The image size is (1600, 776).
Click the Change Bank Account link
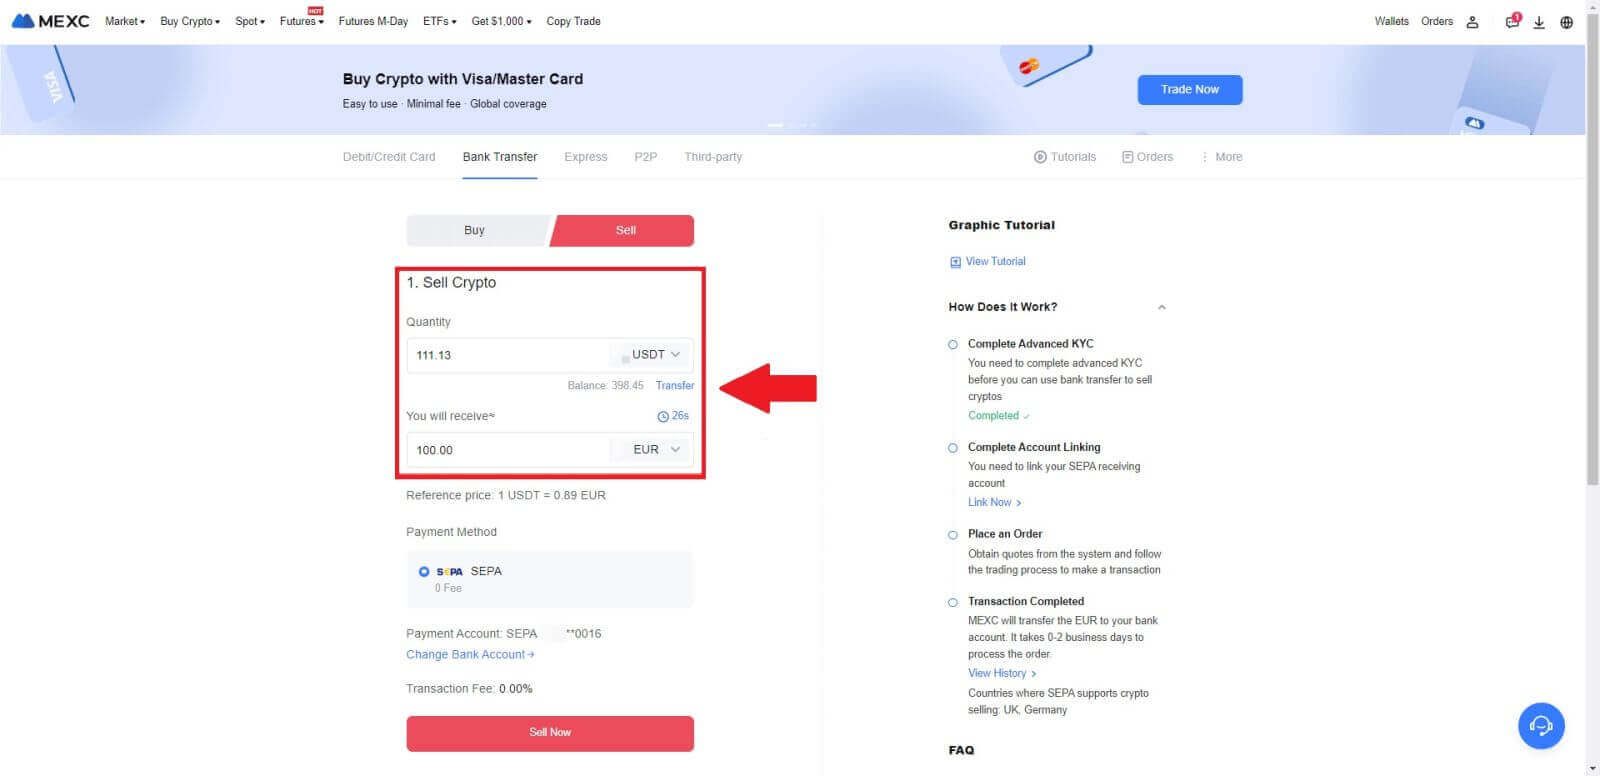[470, 654]
